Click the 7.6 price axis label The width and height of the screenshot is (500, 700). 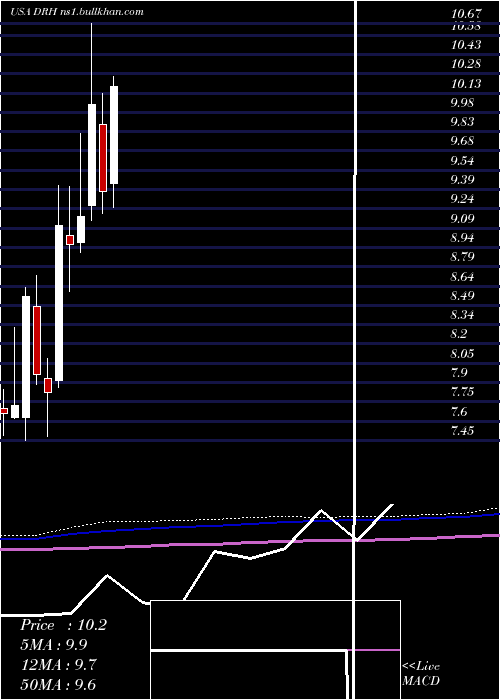pyautogui.click(x=459, y=412)
